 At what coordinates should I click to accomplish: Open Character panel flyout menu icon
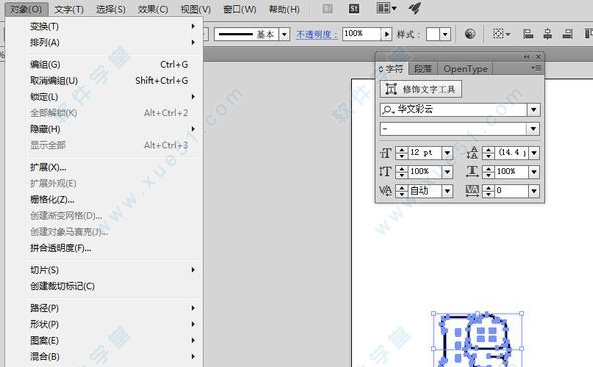pyautogui.click(x=537, y=68)
